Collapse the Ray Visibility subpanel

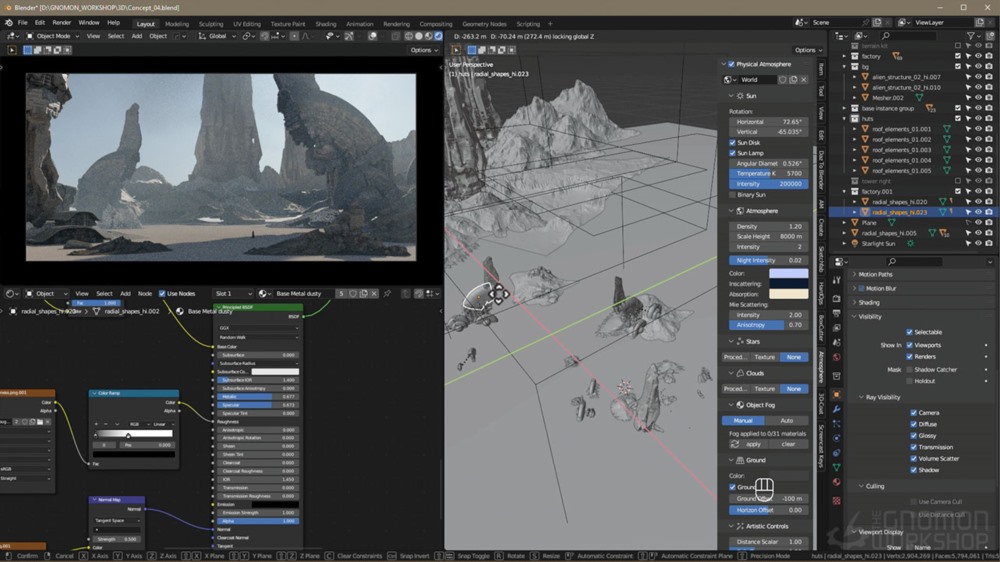click(861, 397)
